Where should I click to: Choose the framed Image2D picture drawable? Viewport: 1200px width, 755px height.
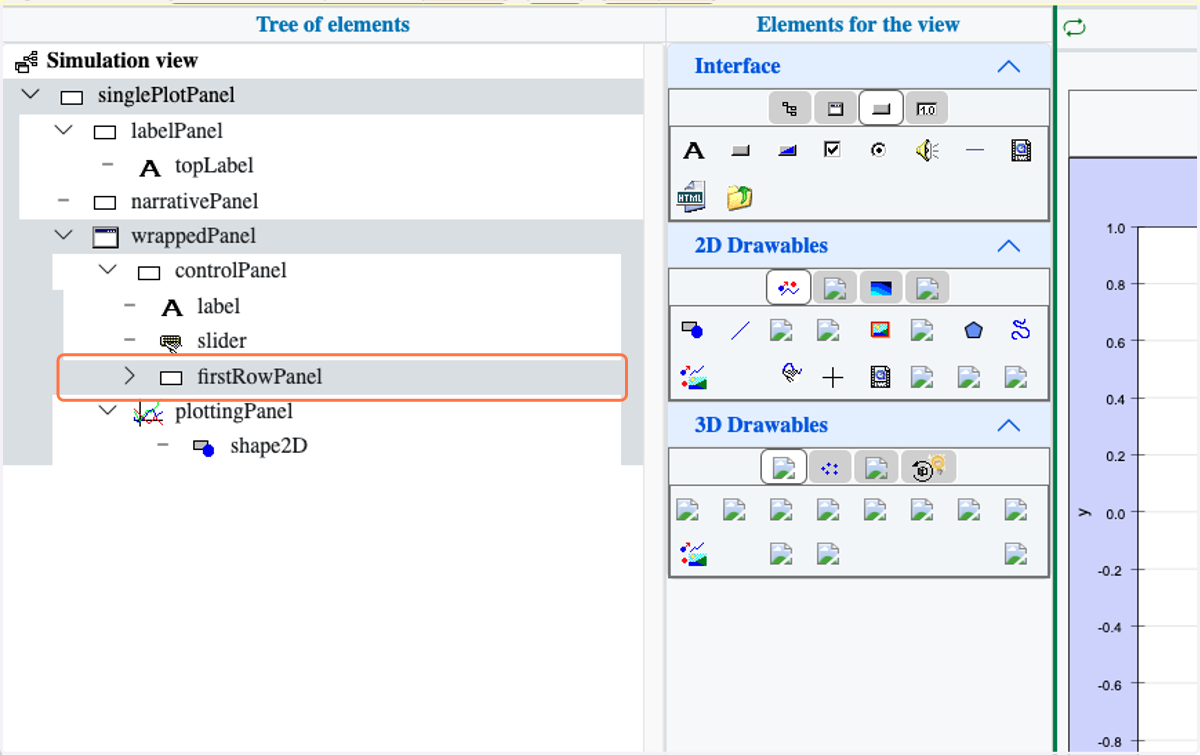coord(880,330)
